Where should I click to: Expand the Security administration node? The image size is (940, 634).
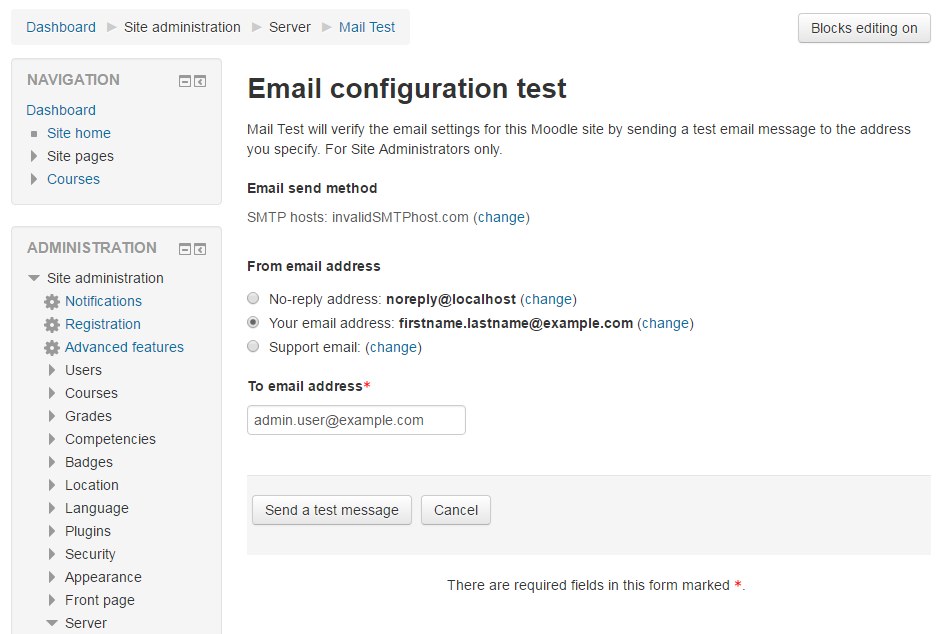[52, 554]
